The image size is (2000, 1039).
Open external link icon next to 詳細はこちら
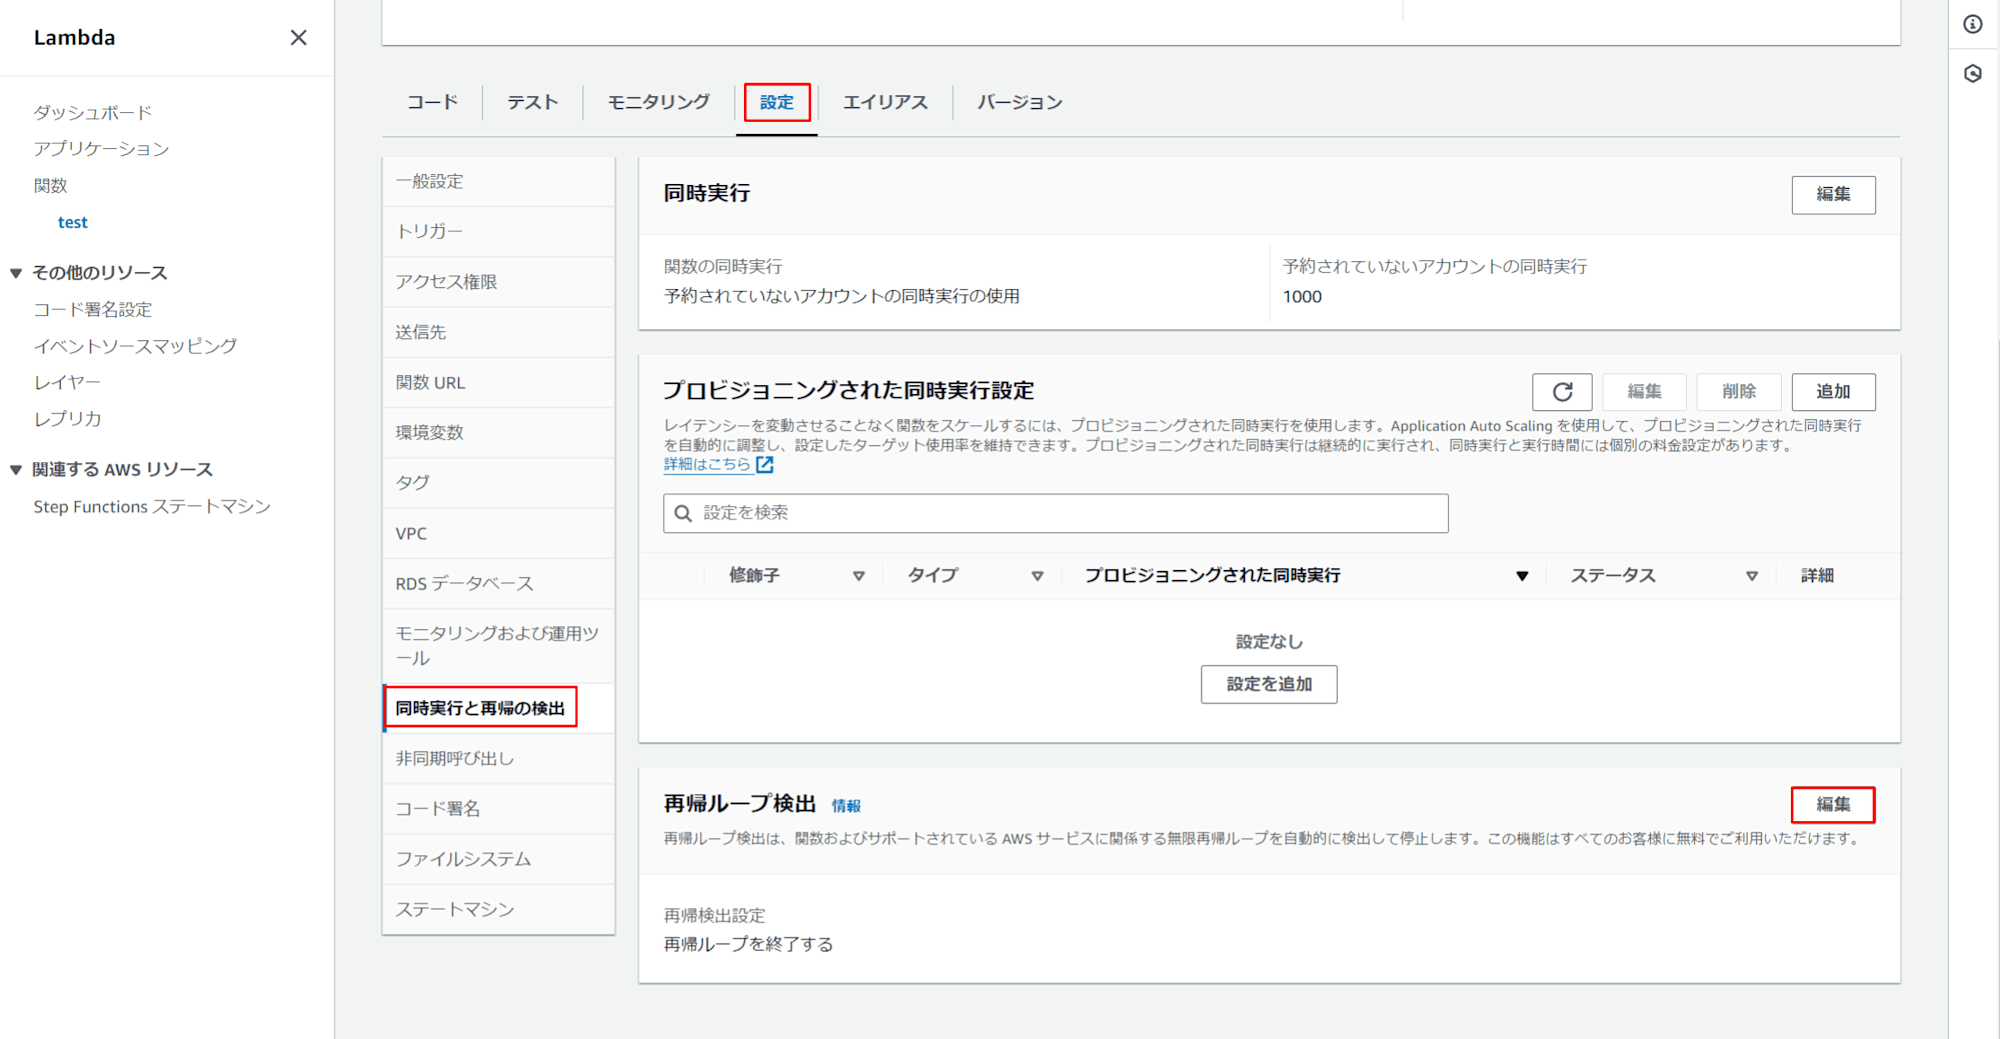click(x=765, y=465)
